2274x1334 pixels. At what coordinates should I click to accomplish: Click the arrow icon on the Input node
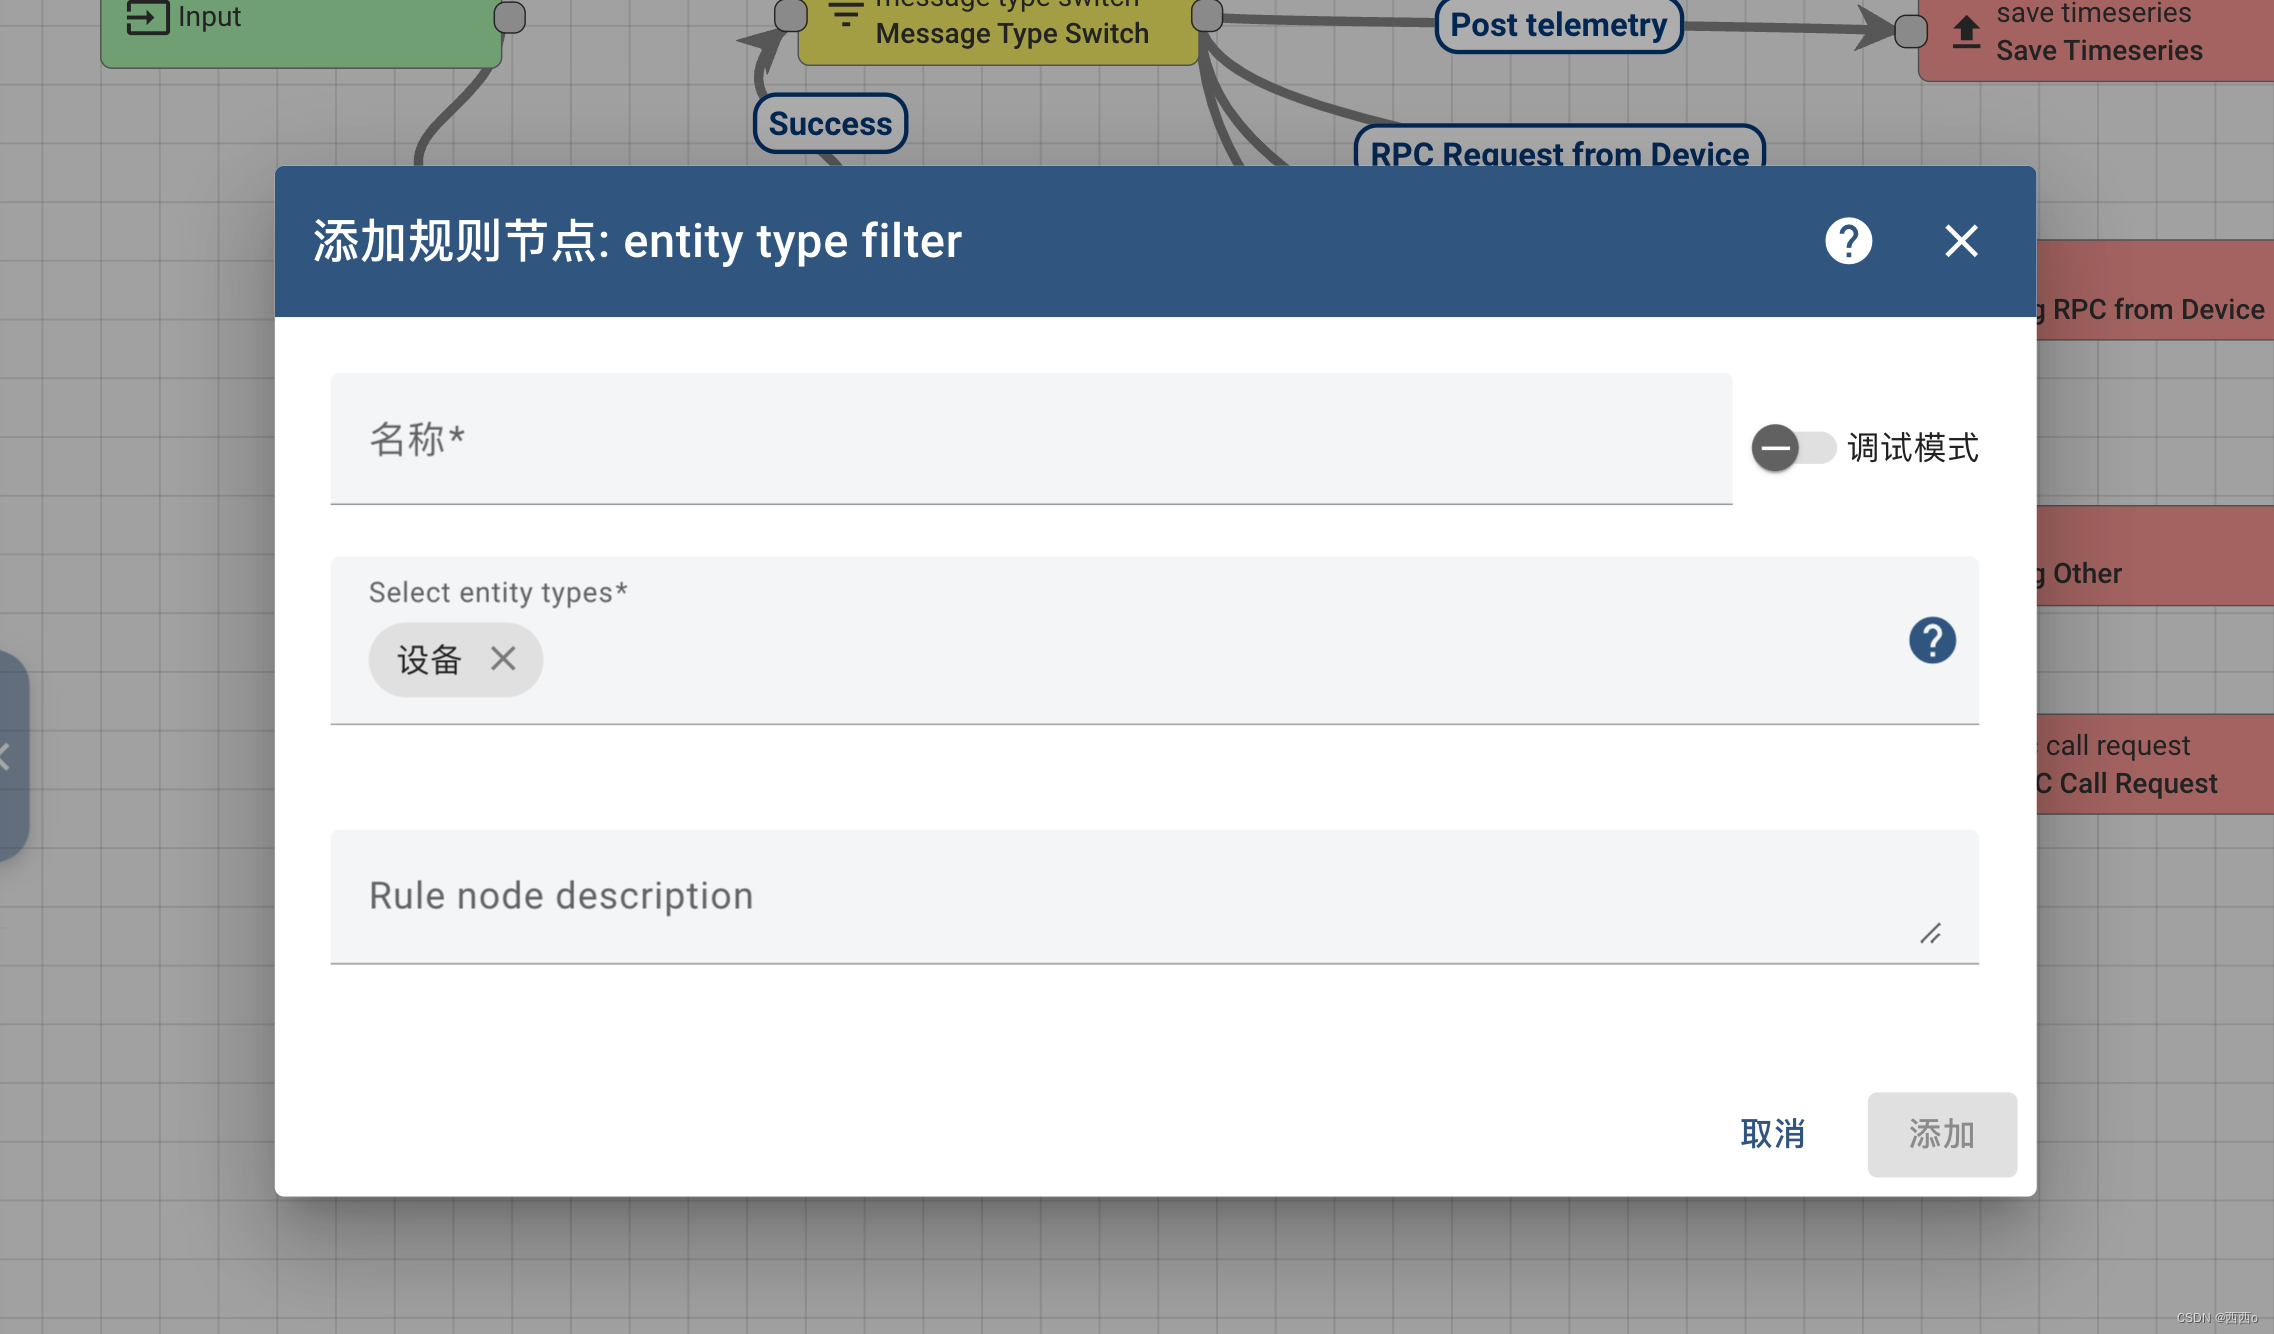146,17
